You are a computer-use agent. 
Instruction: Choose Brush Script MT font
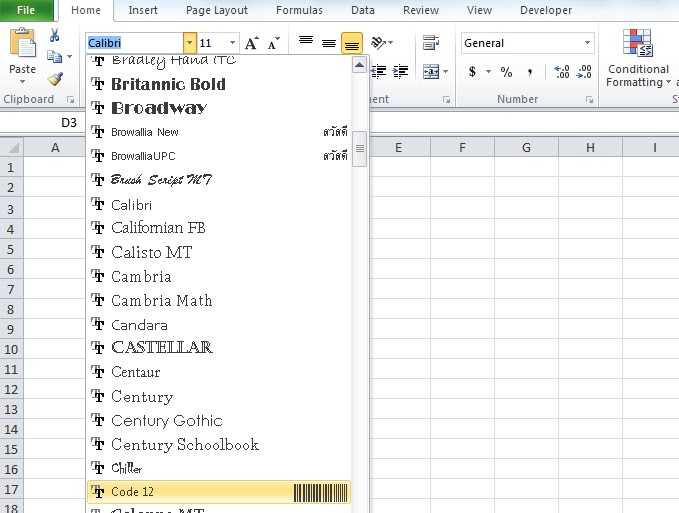[x=219, y=180]
